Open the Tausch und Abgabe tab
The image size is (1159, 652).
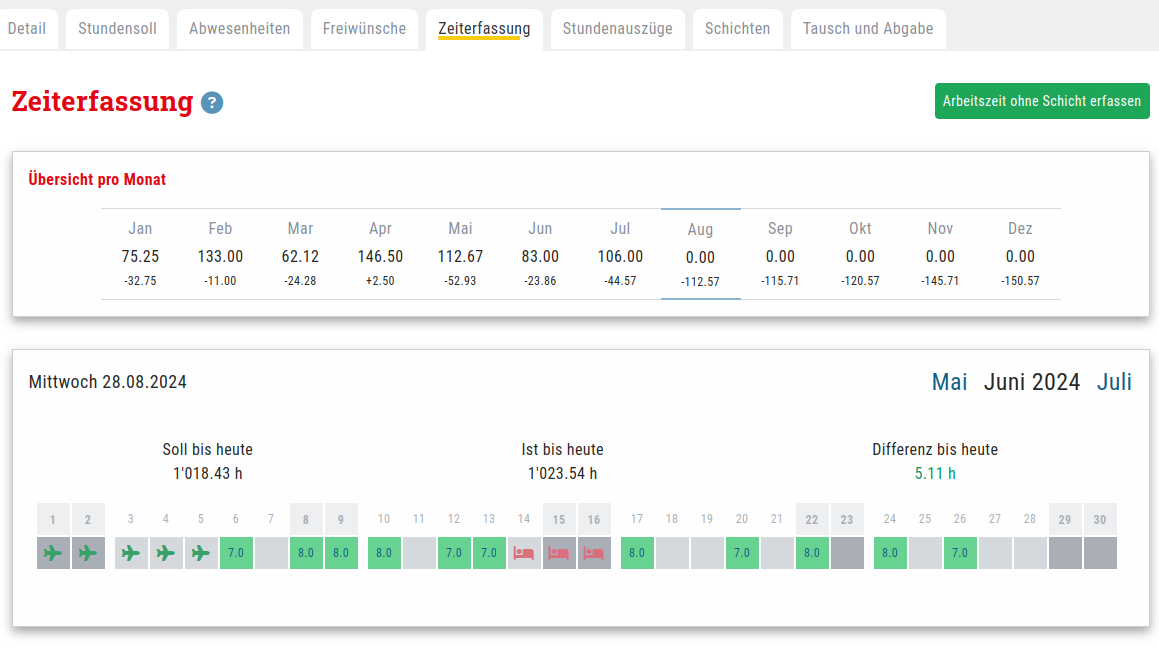pos(867,28)
